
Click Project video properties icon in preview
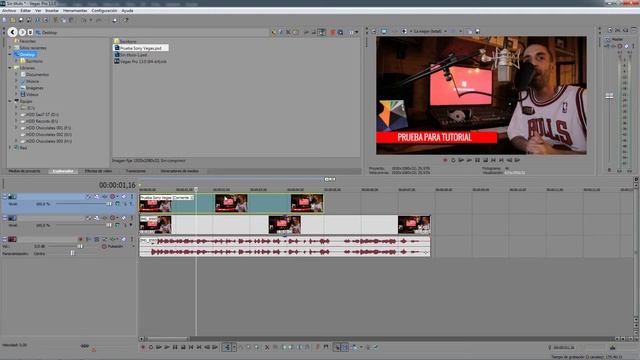(373, 31)
